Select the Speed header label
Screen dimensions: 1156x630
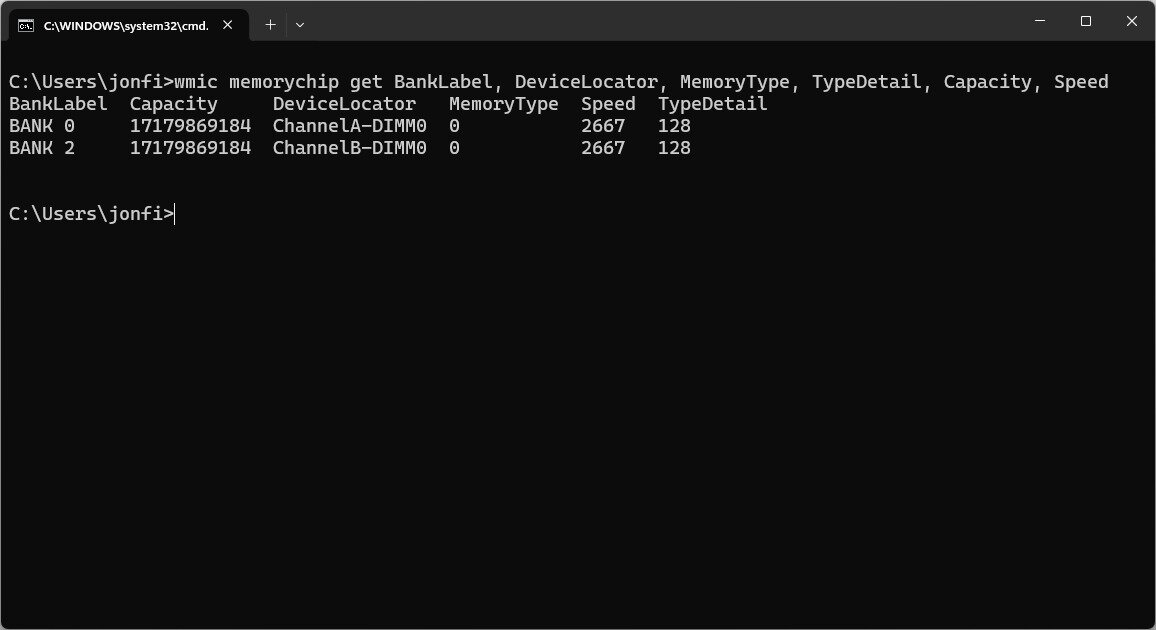pyautogui.click(x=607, y=103)
